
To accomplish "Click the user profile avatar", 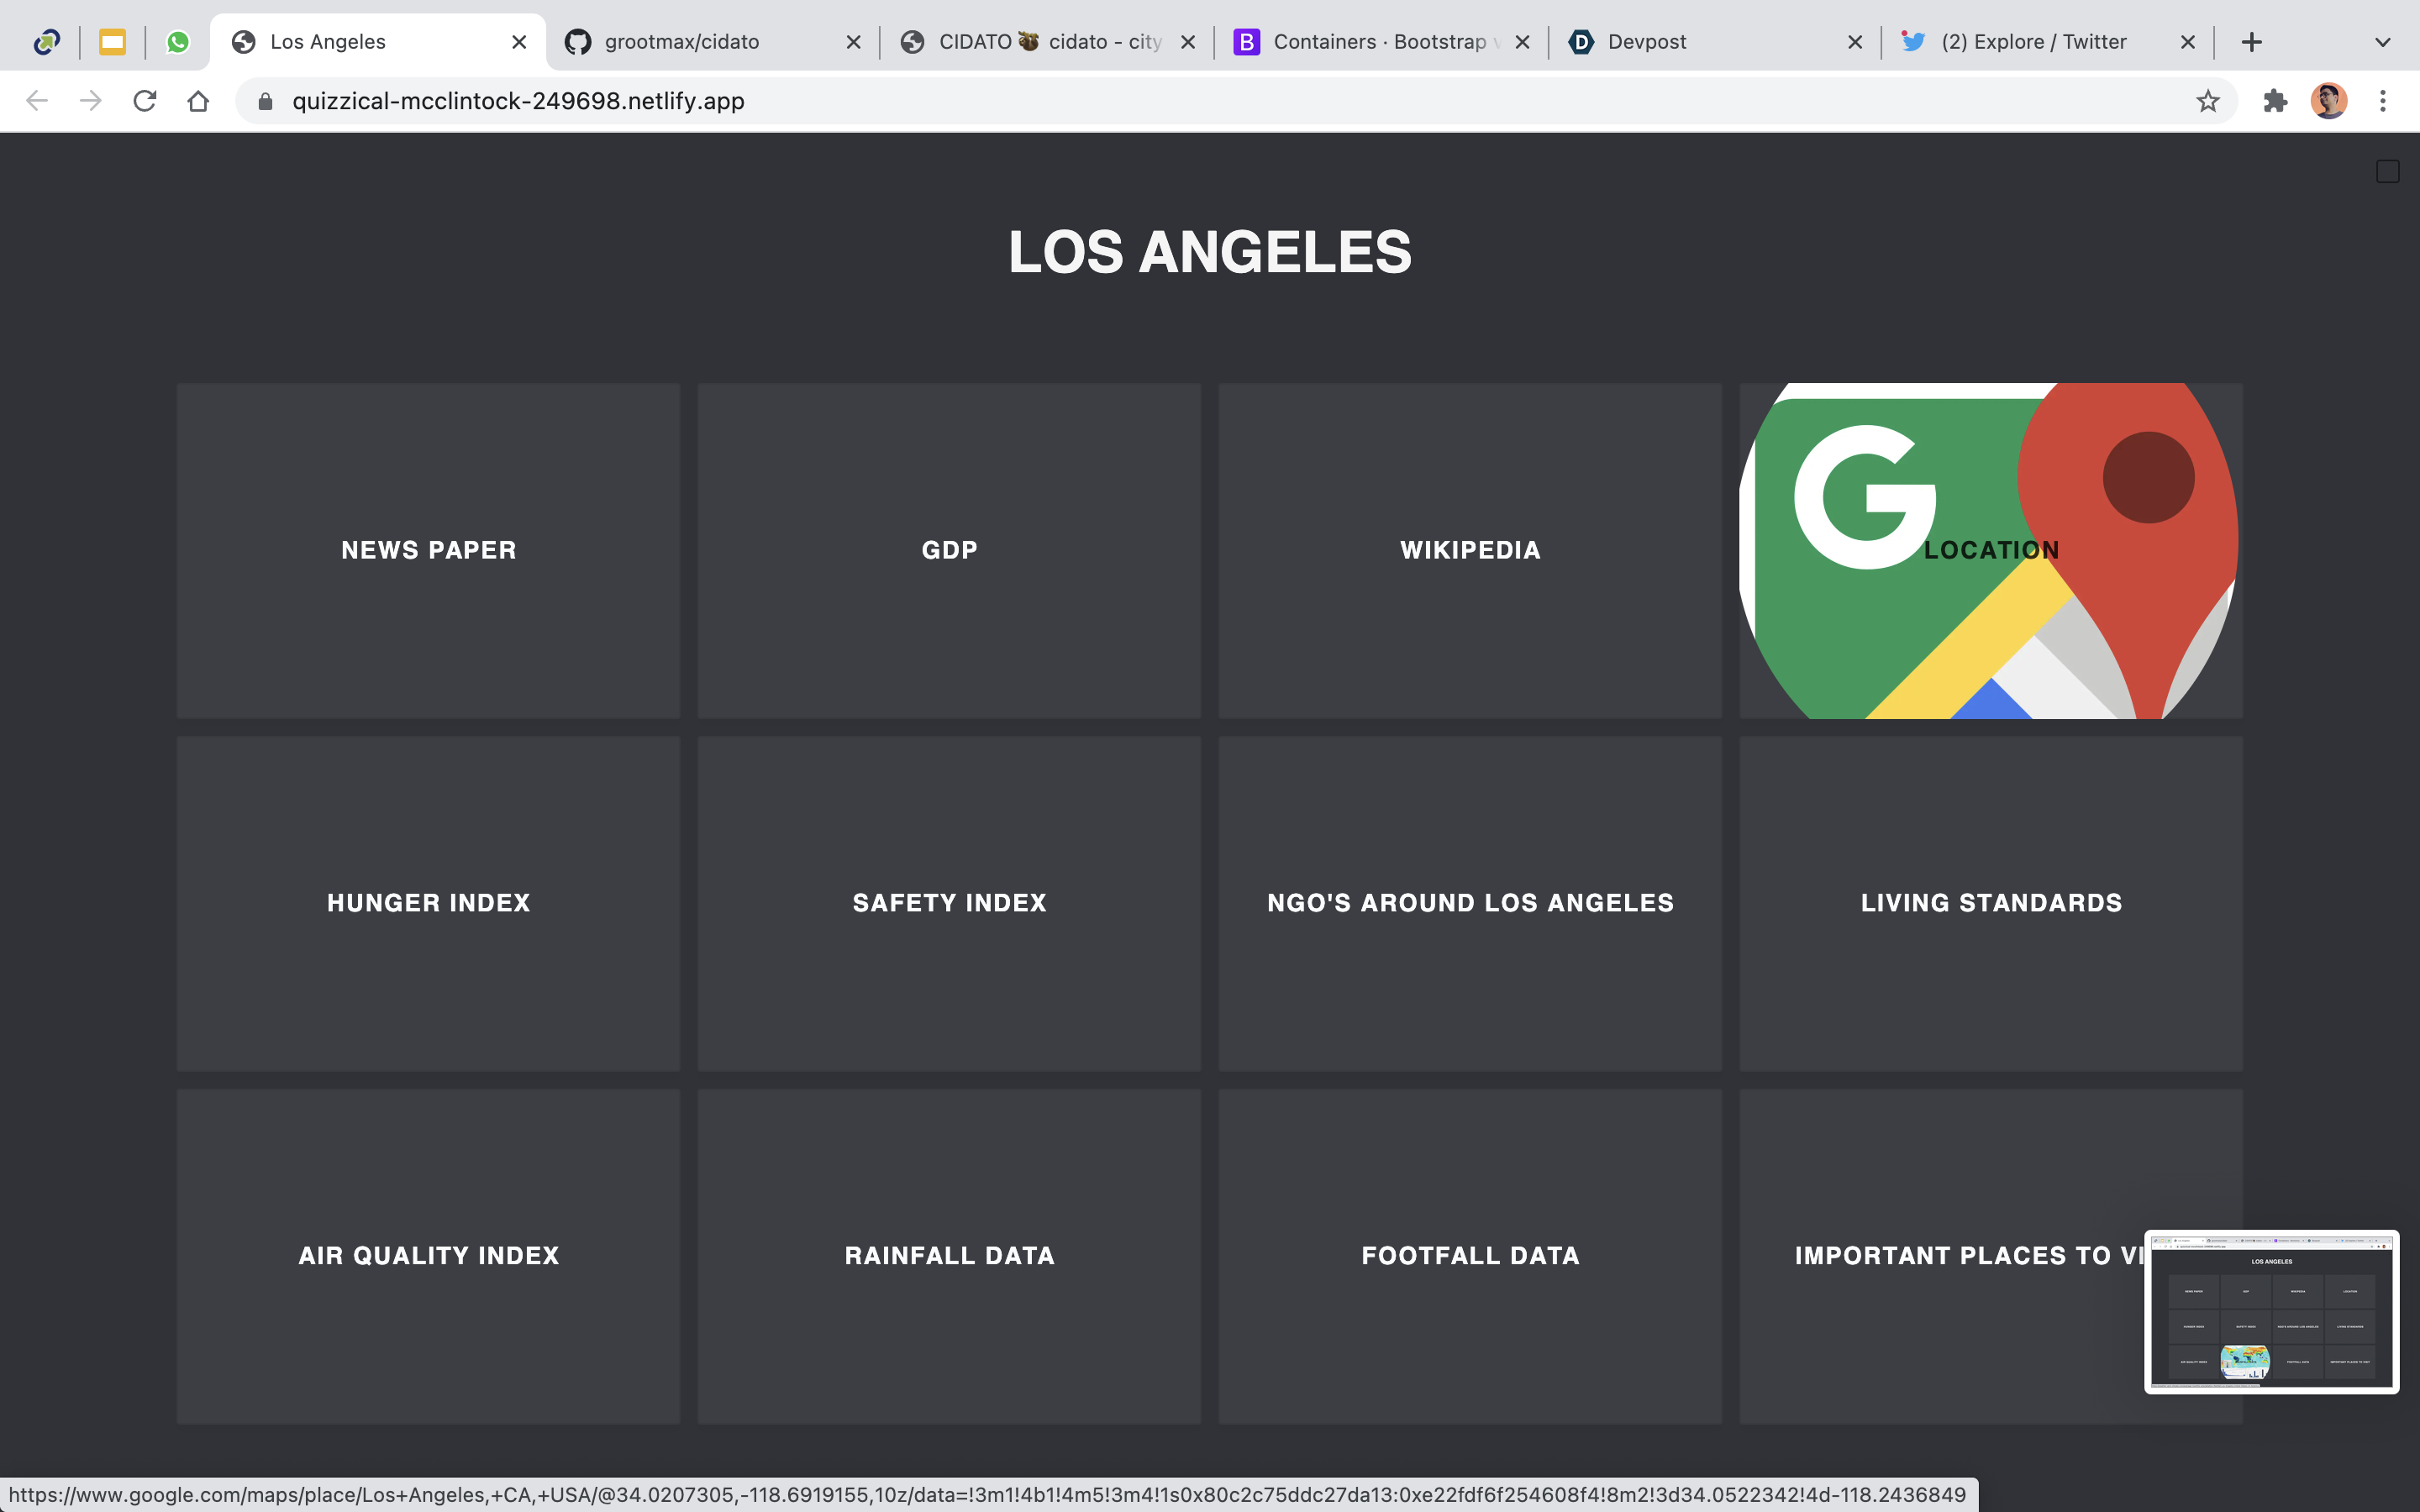I will click(2329, 101).
